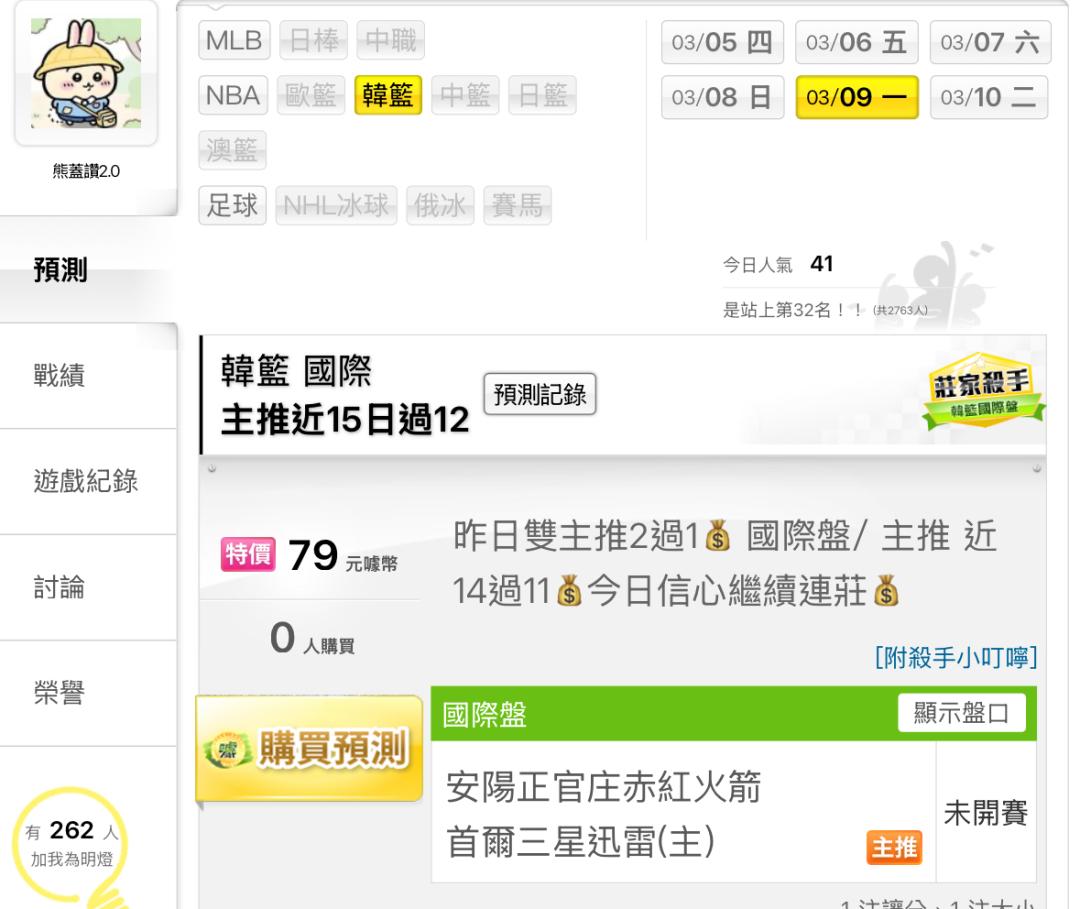Click the 預測記錄 button

click(x=540, y=394)
